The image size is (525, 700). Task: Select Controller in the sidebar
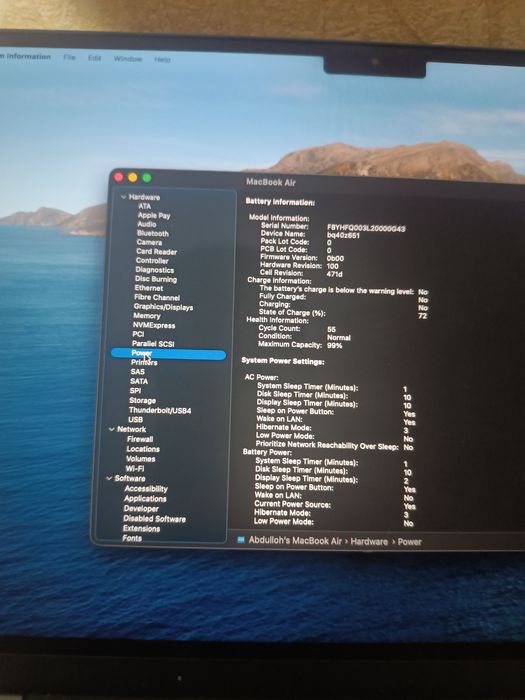pyautogui.click(x=152, y=261)
